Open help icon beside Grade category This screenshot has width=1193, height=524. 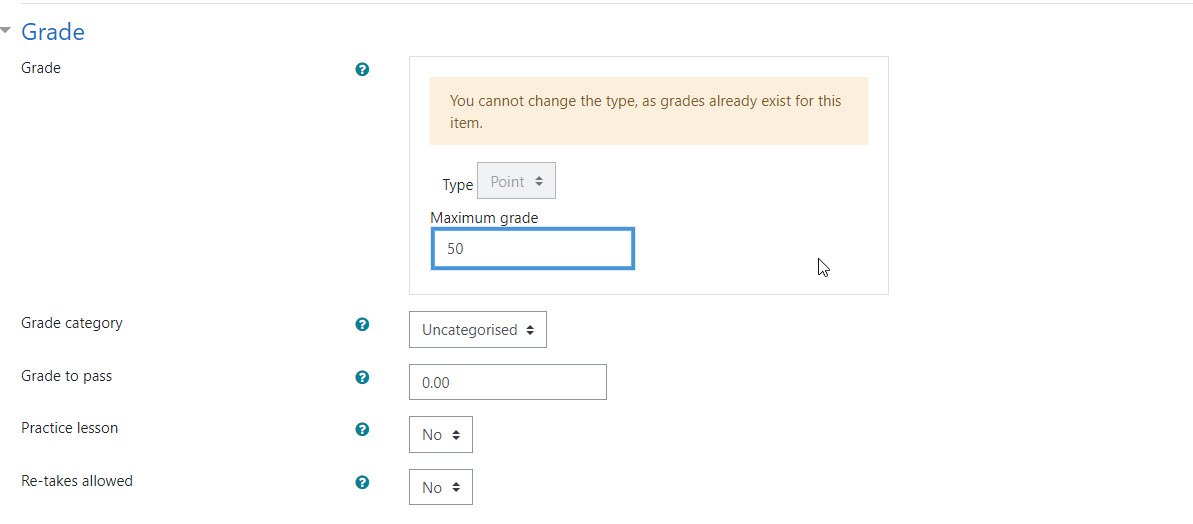362,325
